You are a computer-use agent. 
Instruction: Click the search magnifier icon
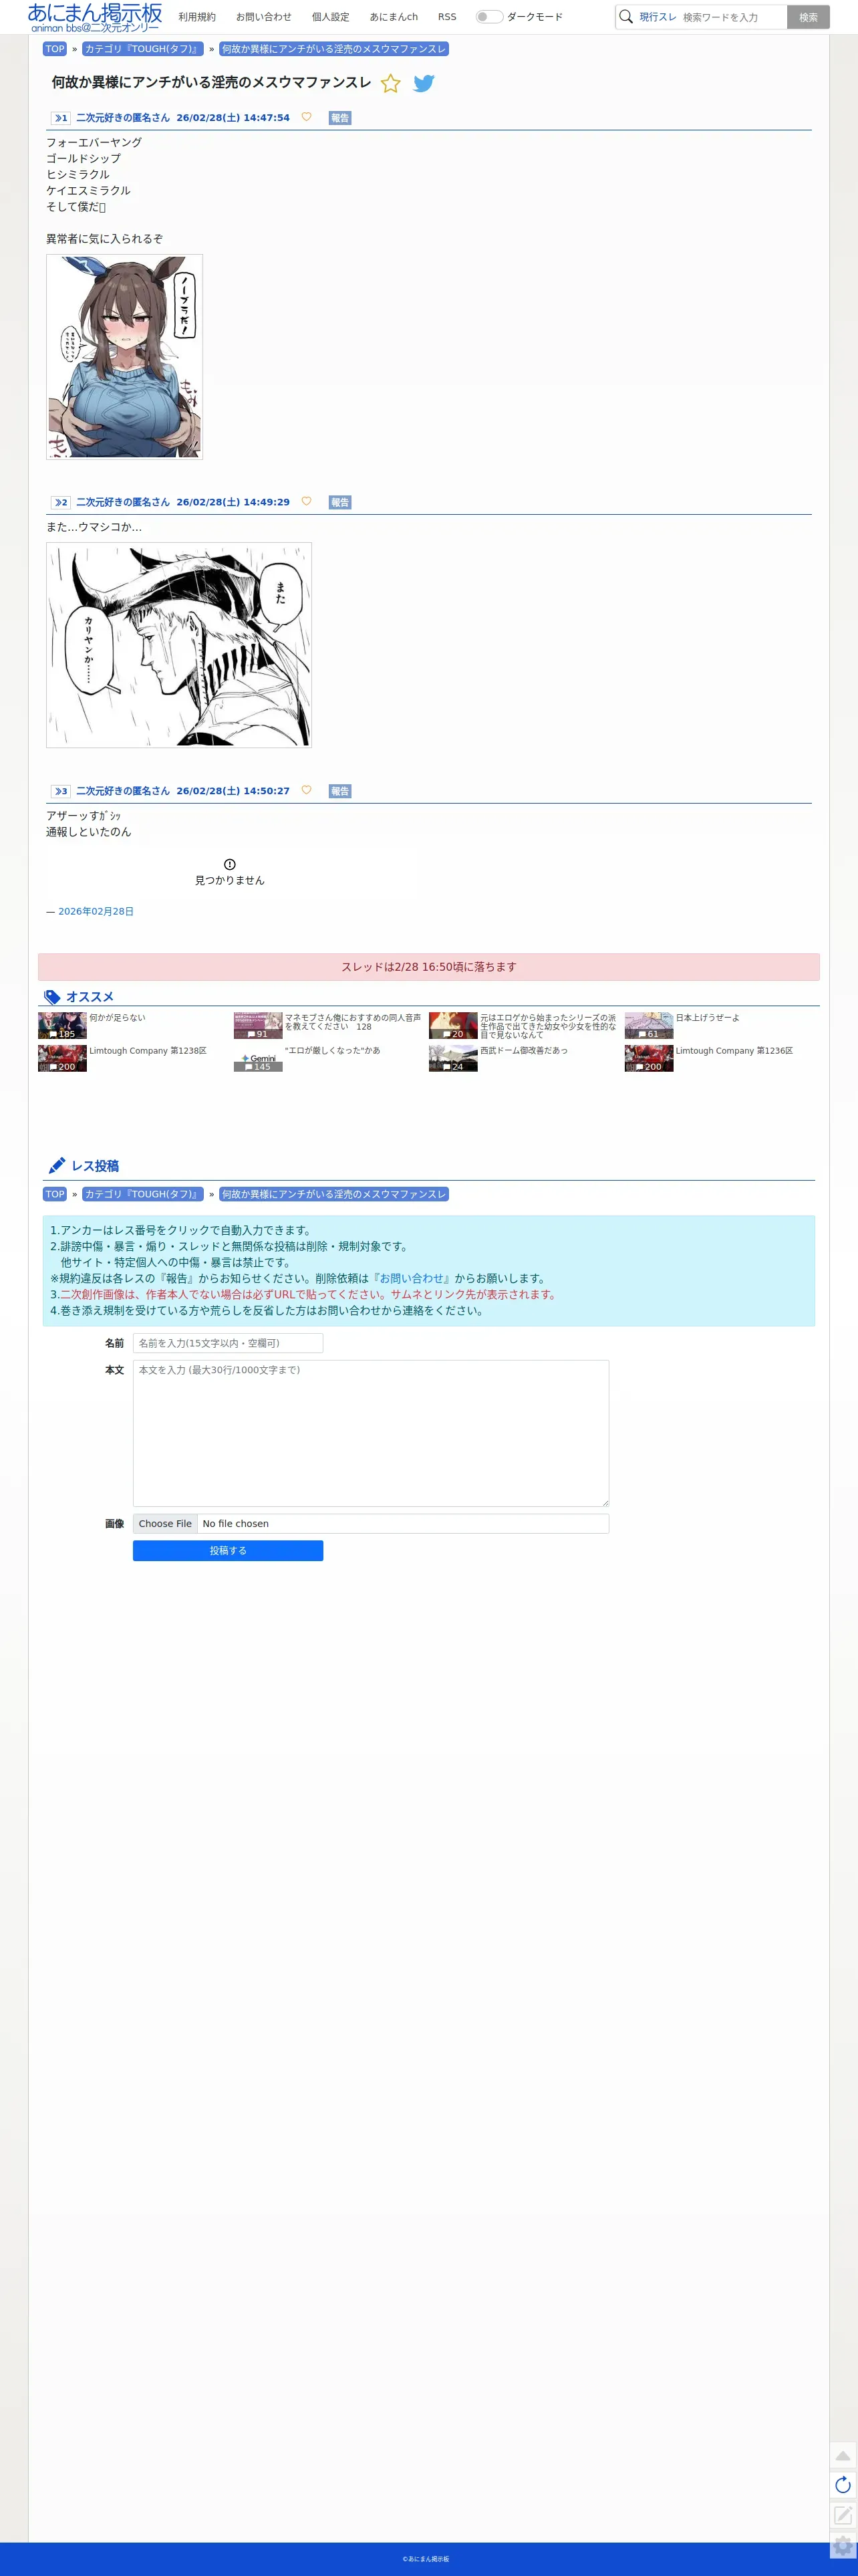point(626,17)
